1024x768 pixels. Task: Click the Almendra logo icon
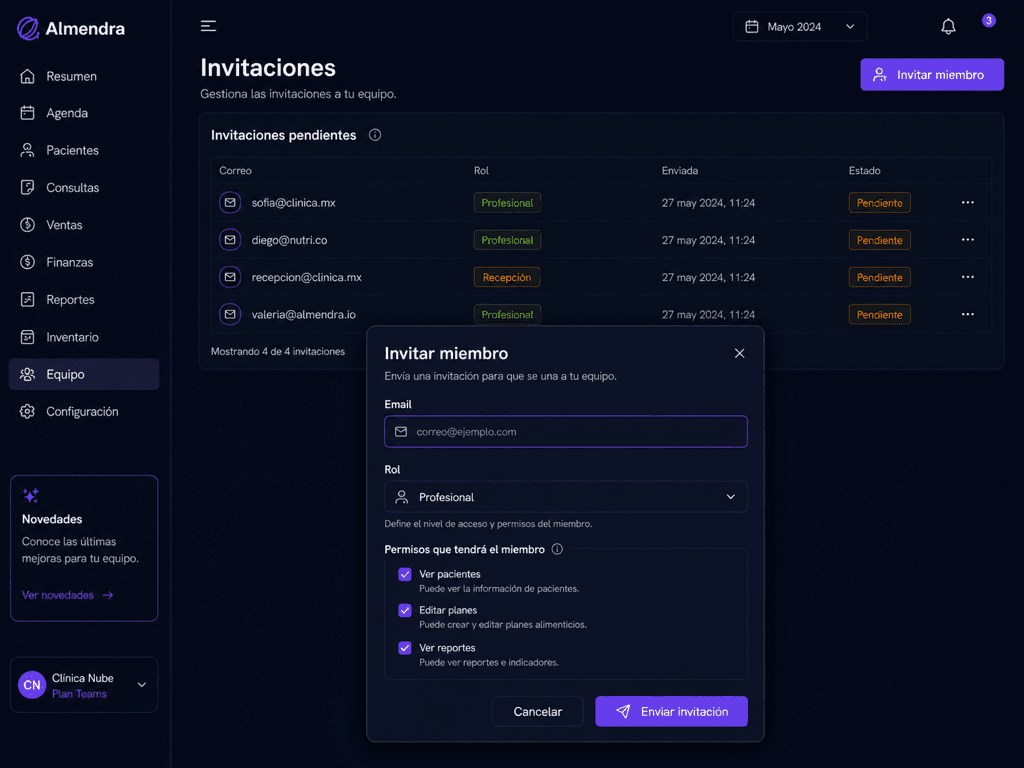tap(28, 28)
